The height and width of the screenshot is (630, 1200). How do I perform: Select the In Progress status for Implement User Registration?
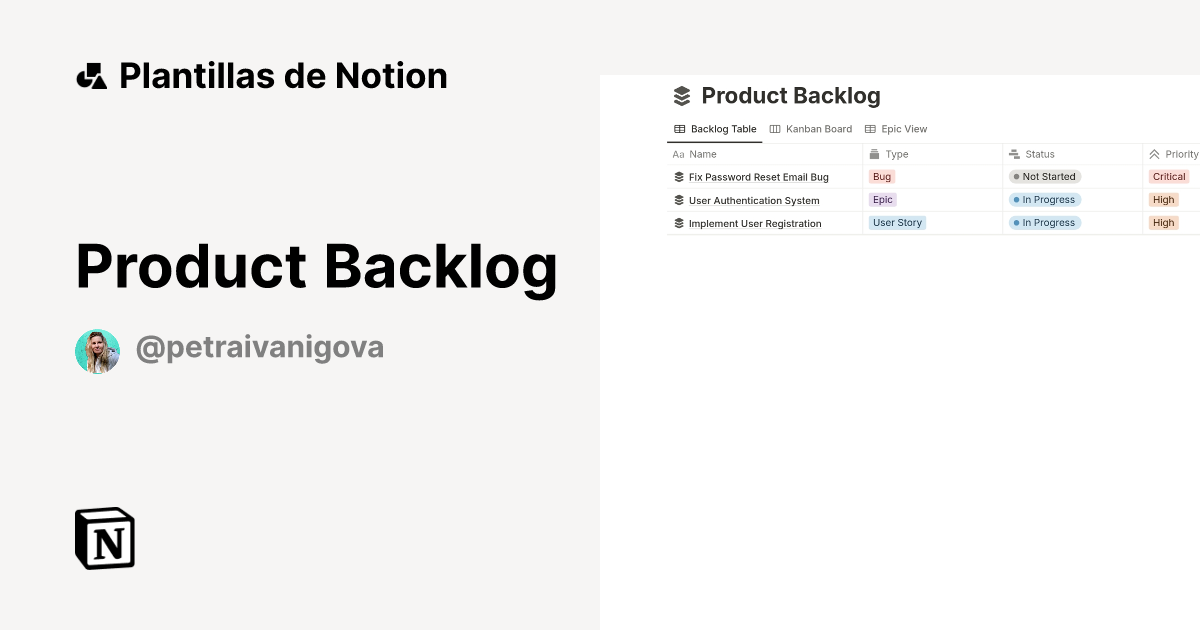tap(1044, 223)
